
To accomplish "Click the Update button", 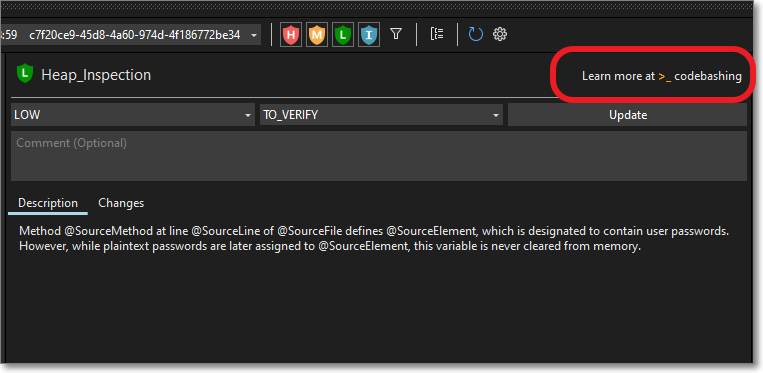I will tap(628, 115).
